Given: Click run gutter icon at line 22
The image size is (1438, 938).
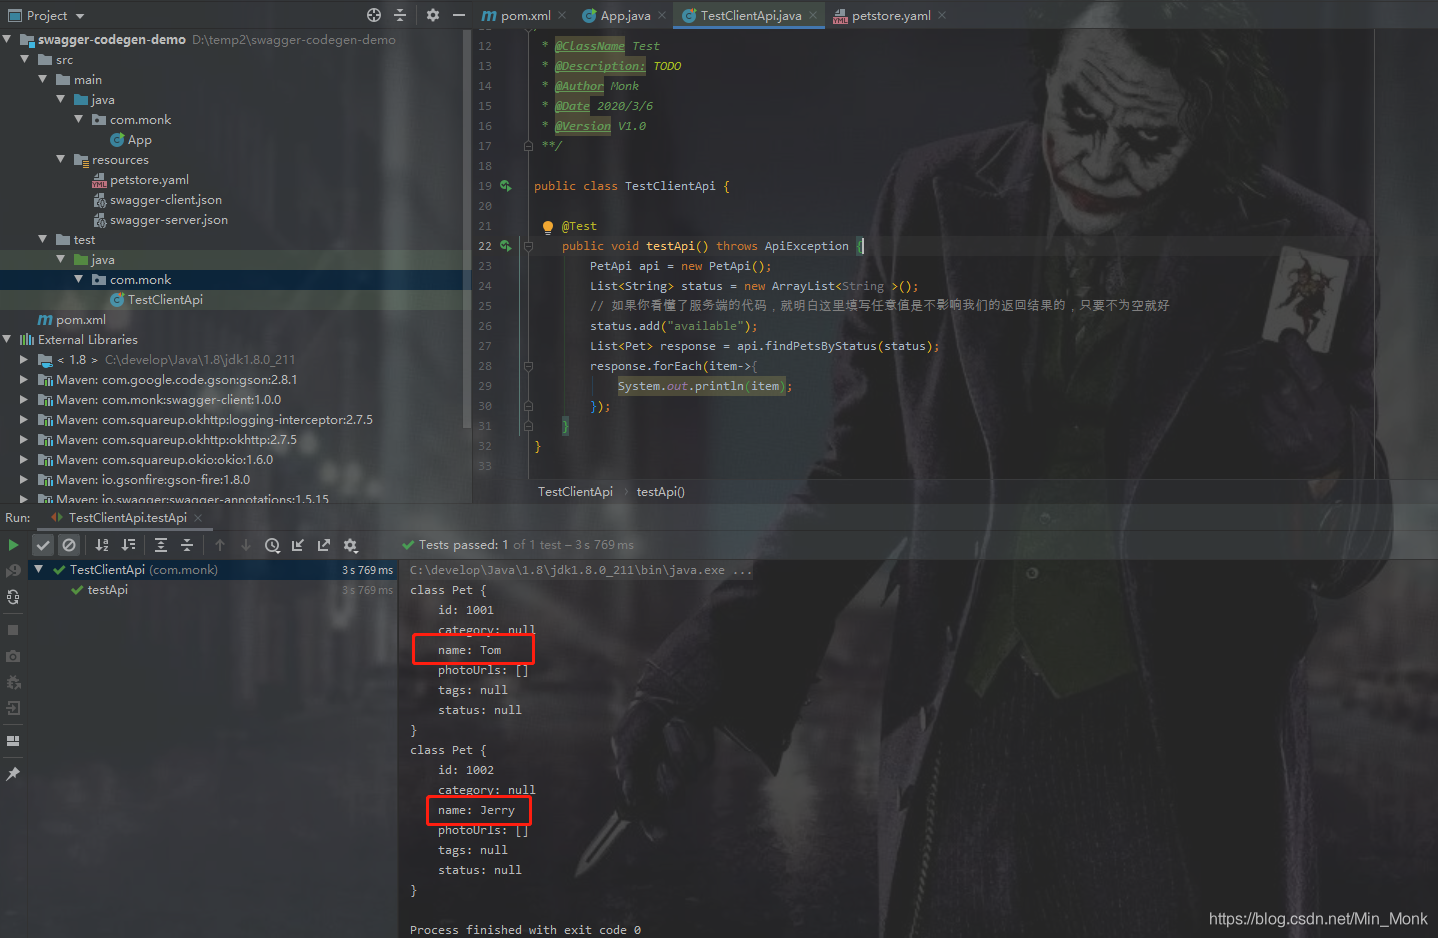Looking at the screenshot, I should click(506, 246).
